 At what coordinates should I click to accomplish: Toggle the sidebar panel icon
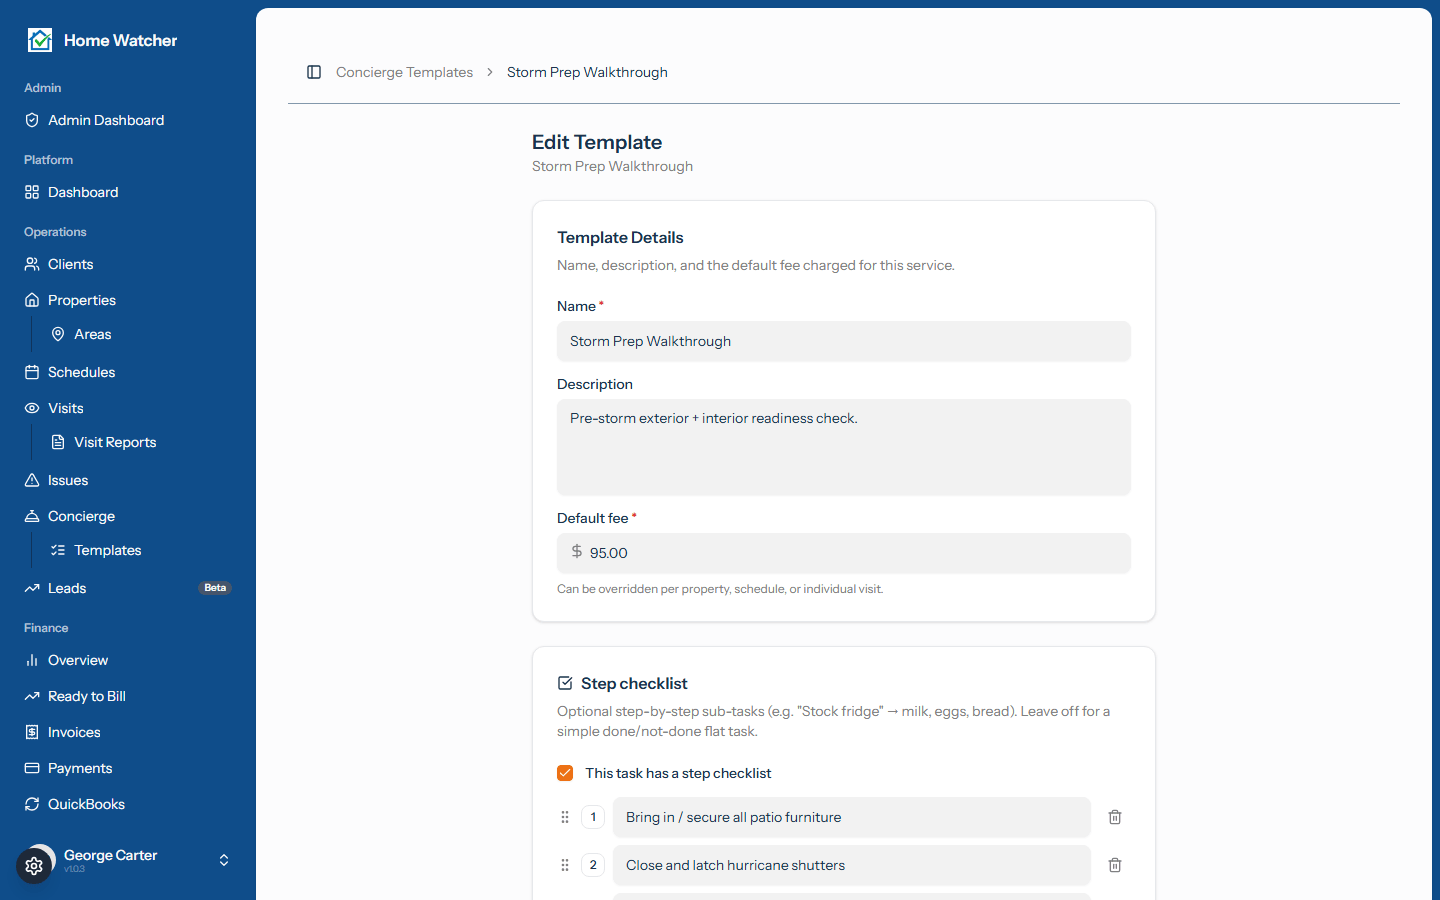(x=314, y=72)
